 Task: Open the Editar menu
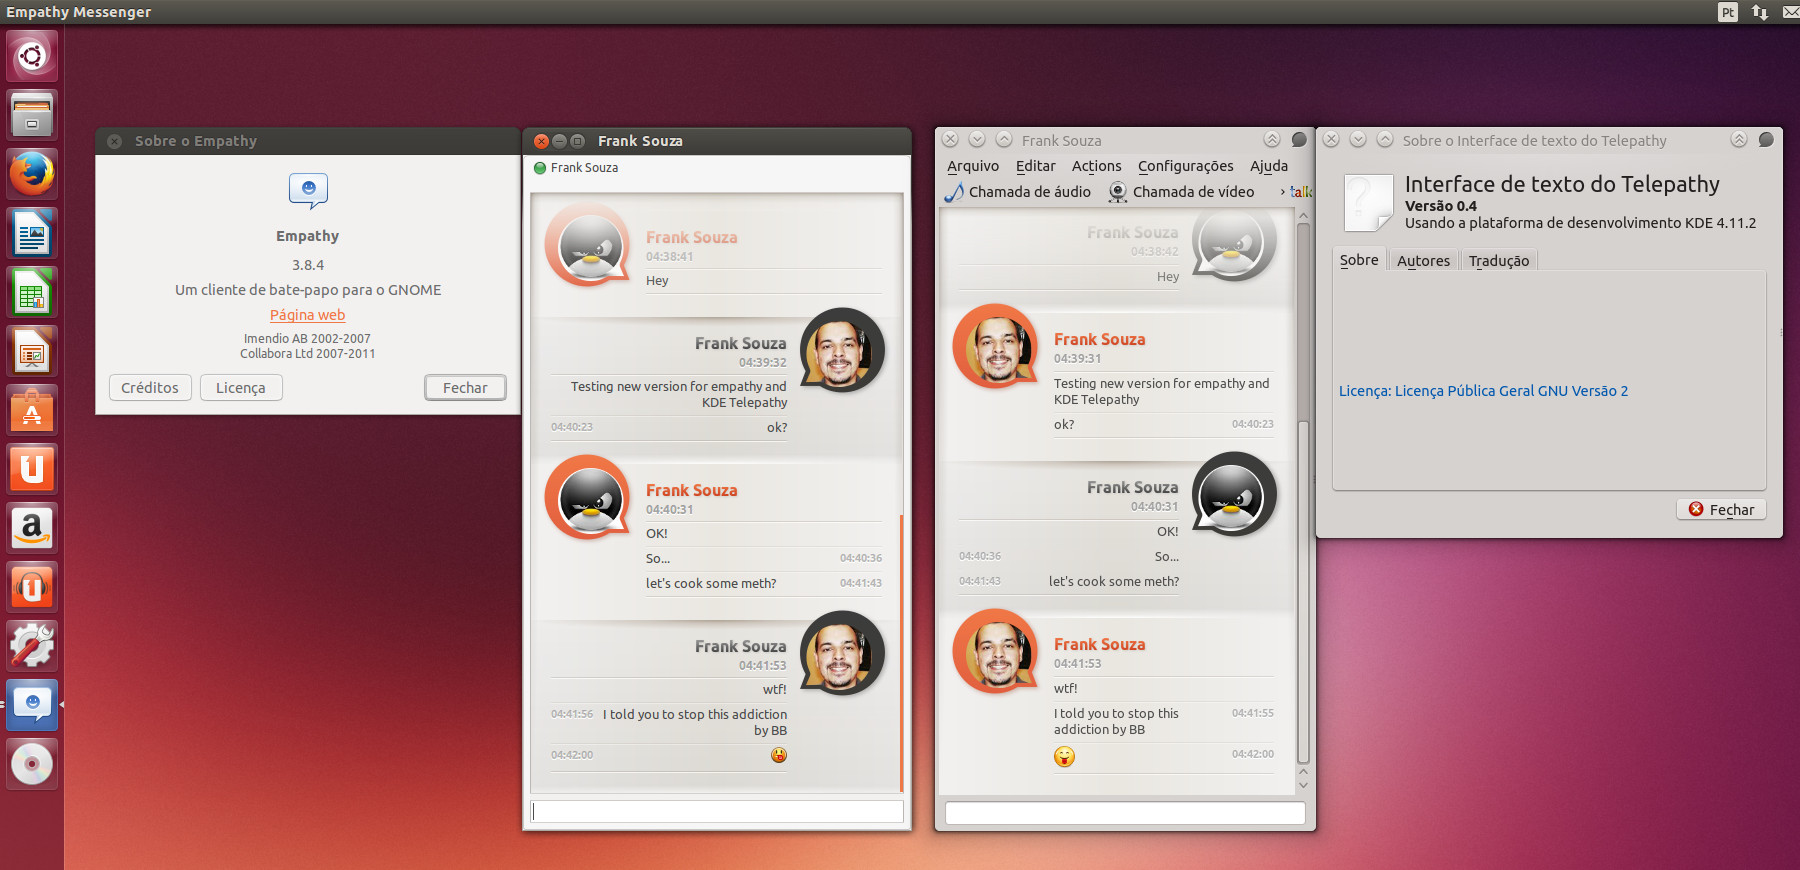pos(1035,166)
